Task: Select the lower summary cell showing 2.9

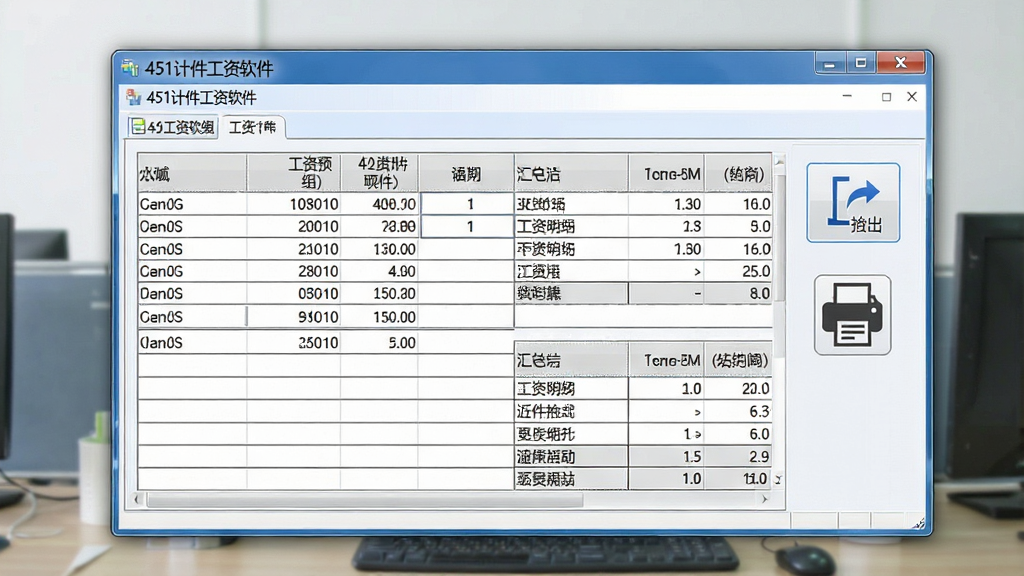Action: pyautogui.click(x=739, y=456)
